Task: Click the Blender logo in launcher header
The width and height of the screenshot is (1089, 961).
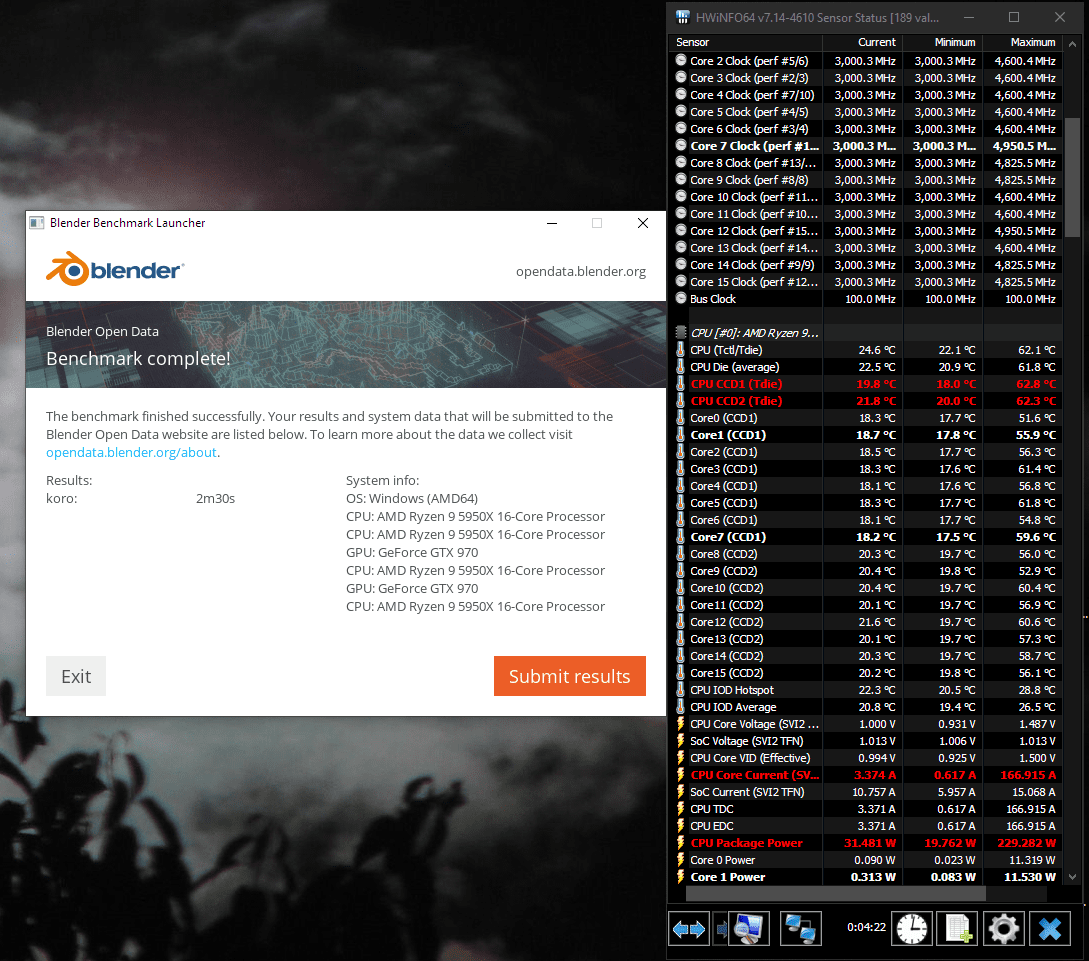Action: (x=115, y=269)
